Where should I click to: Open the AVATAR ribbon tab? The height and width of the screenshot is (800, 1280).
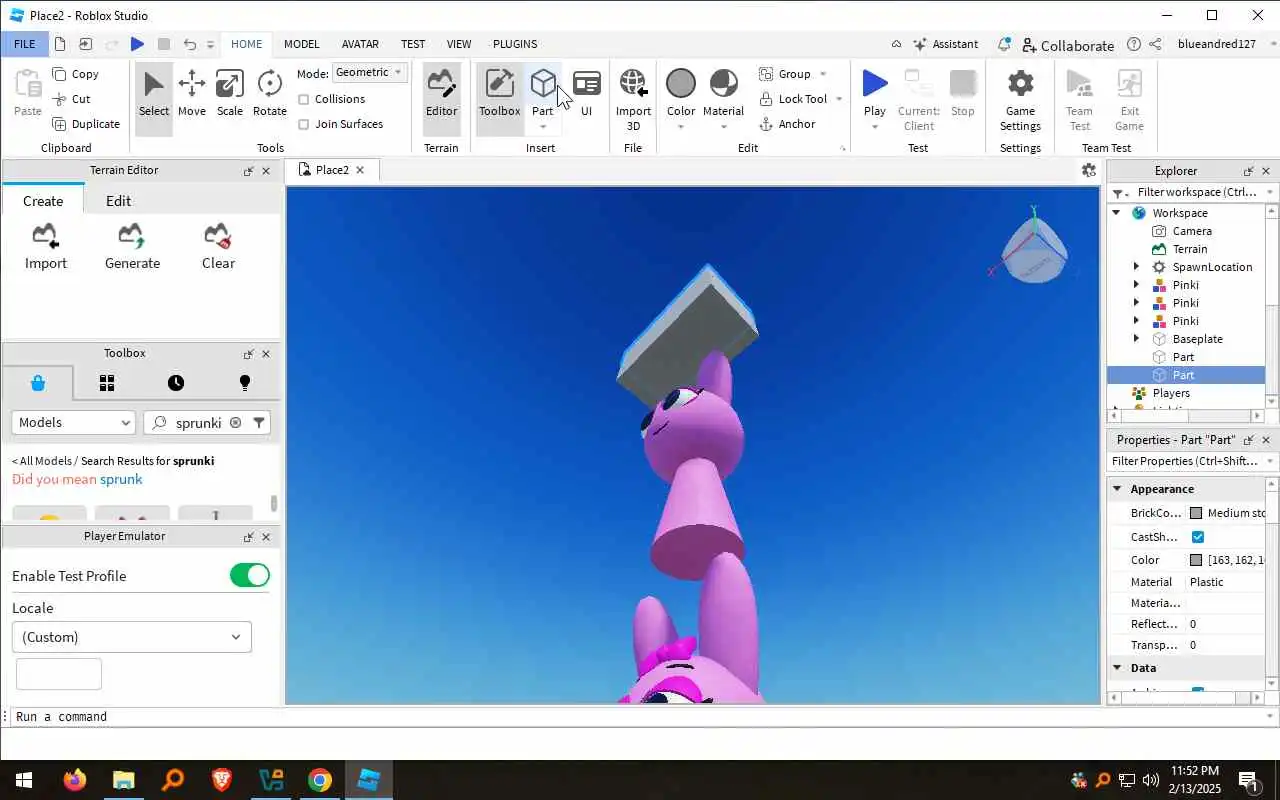(x=360, y=44)
